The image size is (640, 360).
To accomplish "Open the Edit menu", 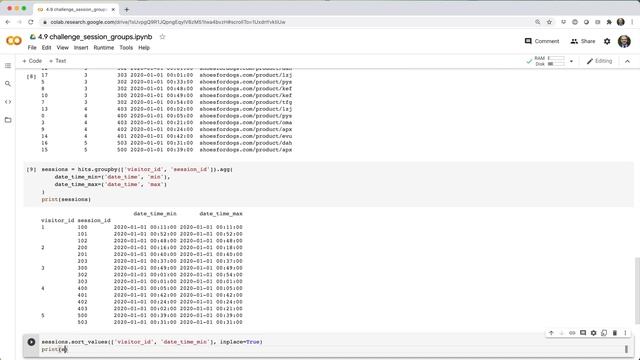I will coord(47,48).
